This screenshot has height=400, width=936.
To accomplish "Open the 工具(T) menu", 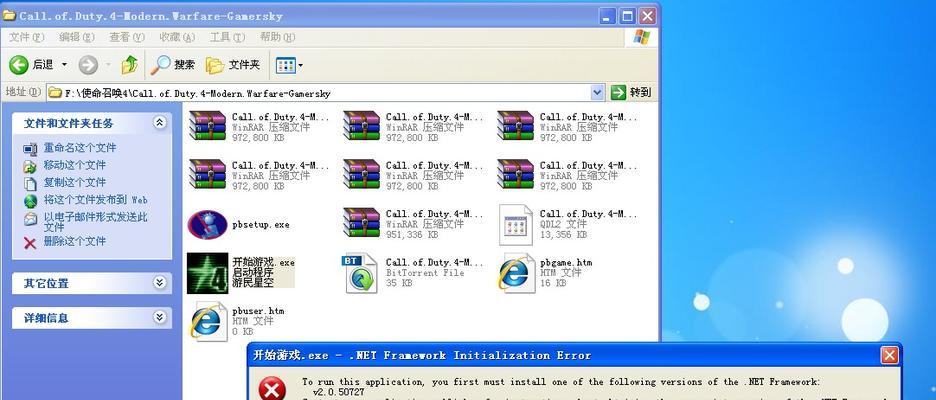I will click(x=227, y=37).
